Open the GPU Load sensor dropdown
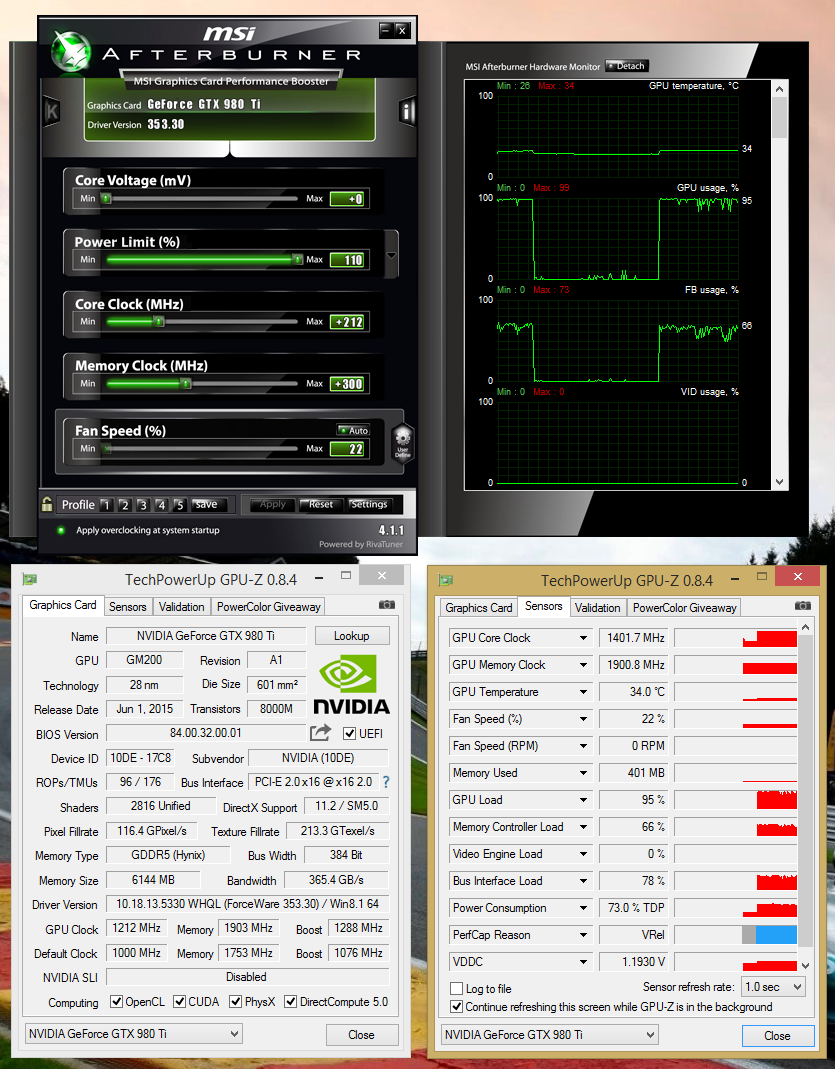 (583, 800)
